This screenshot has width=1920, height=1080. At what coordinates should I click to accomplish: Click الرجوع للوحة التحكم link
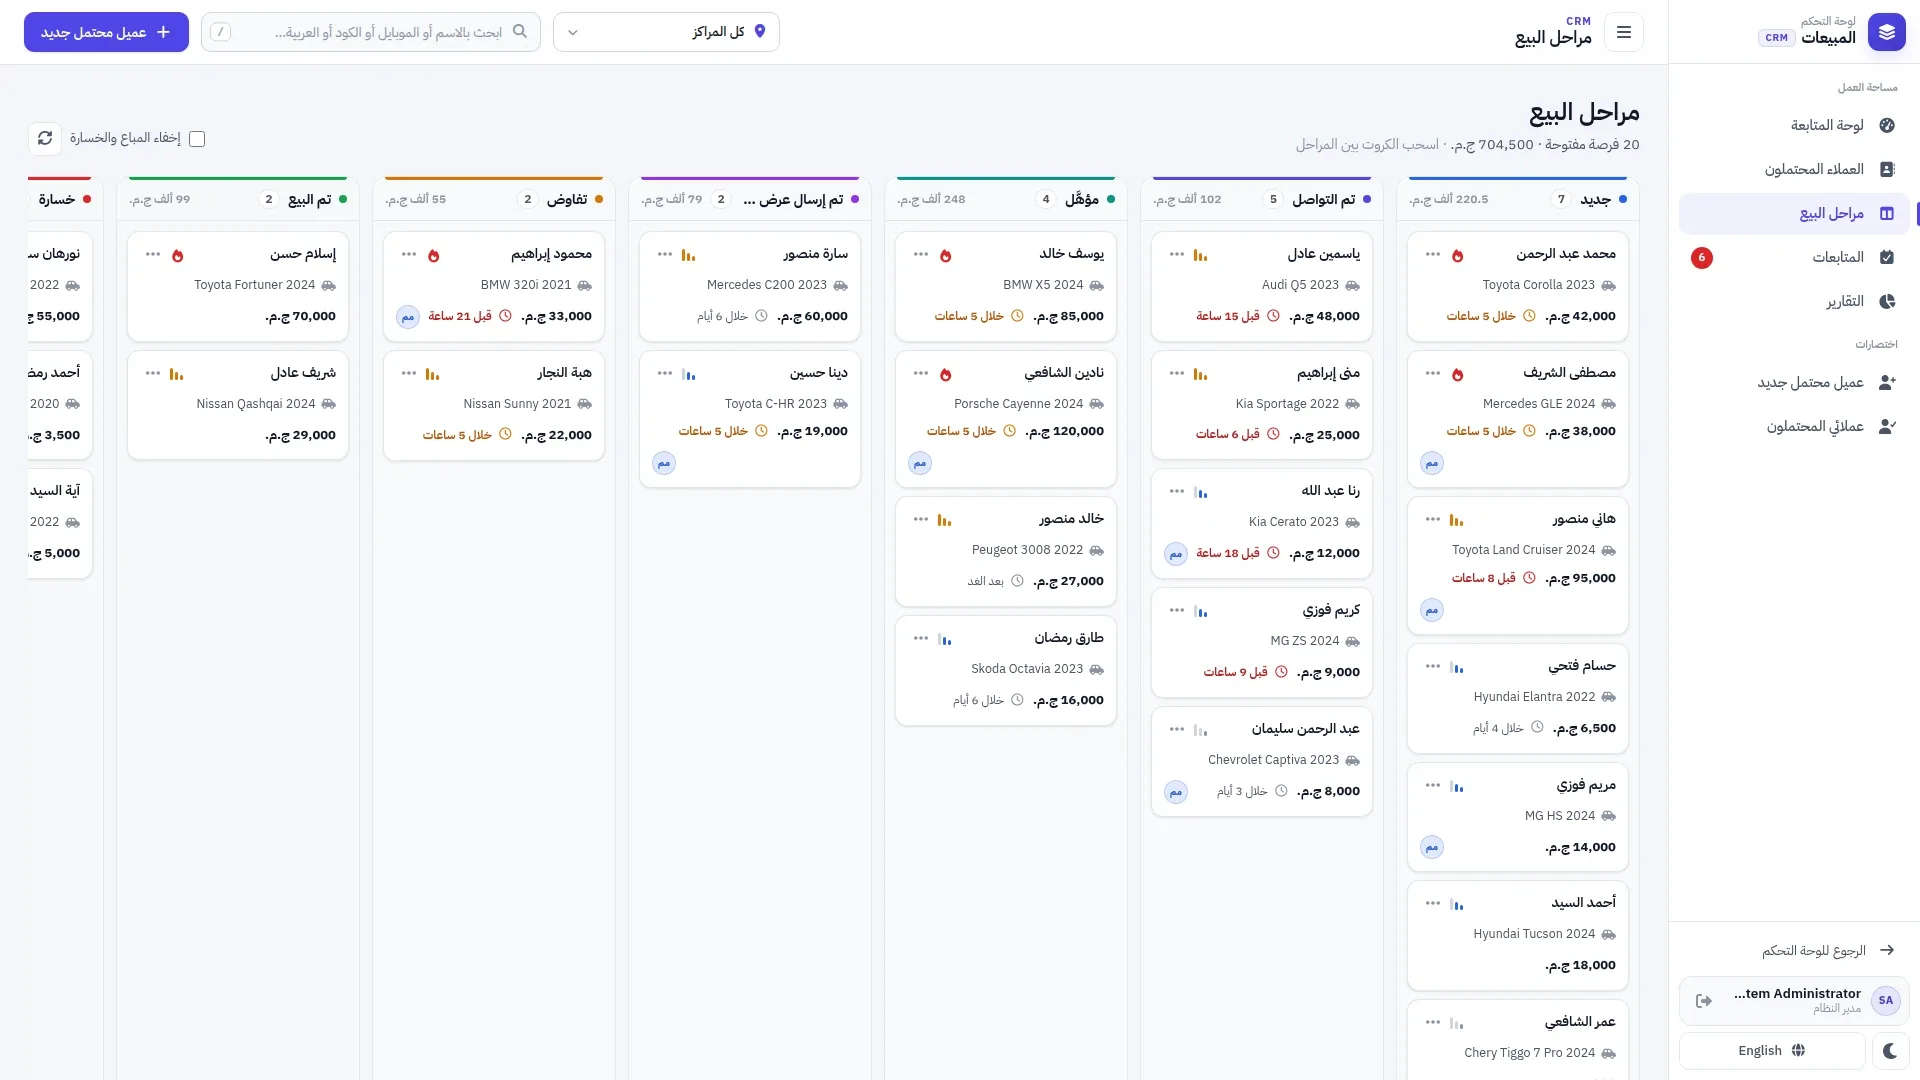pos(1794,950)
